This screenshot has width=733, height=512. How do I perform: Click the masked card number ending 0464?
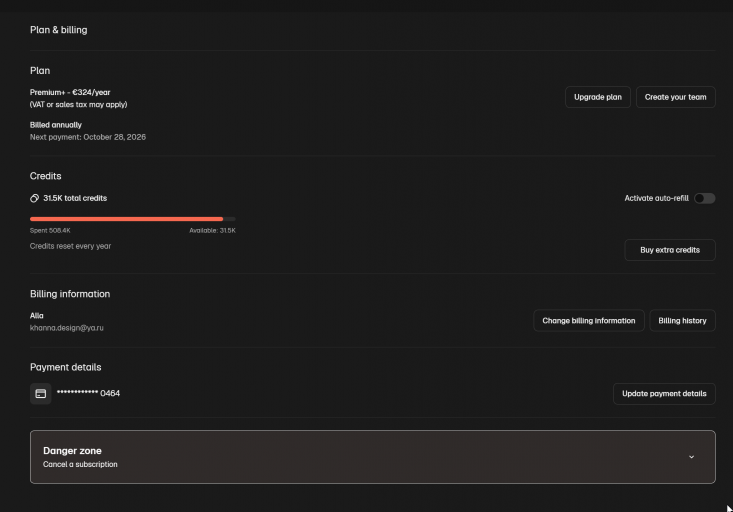pos(88,393)
